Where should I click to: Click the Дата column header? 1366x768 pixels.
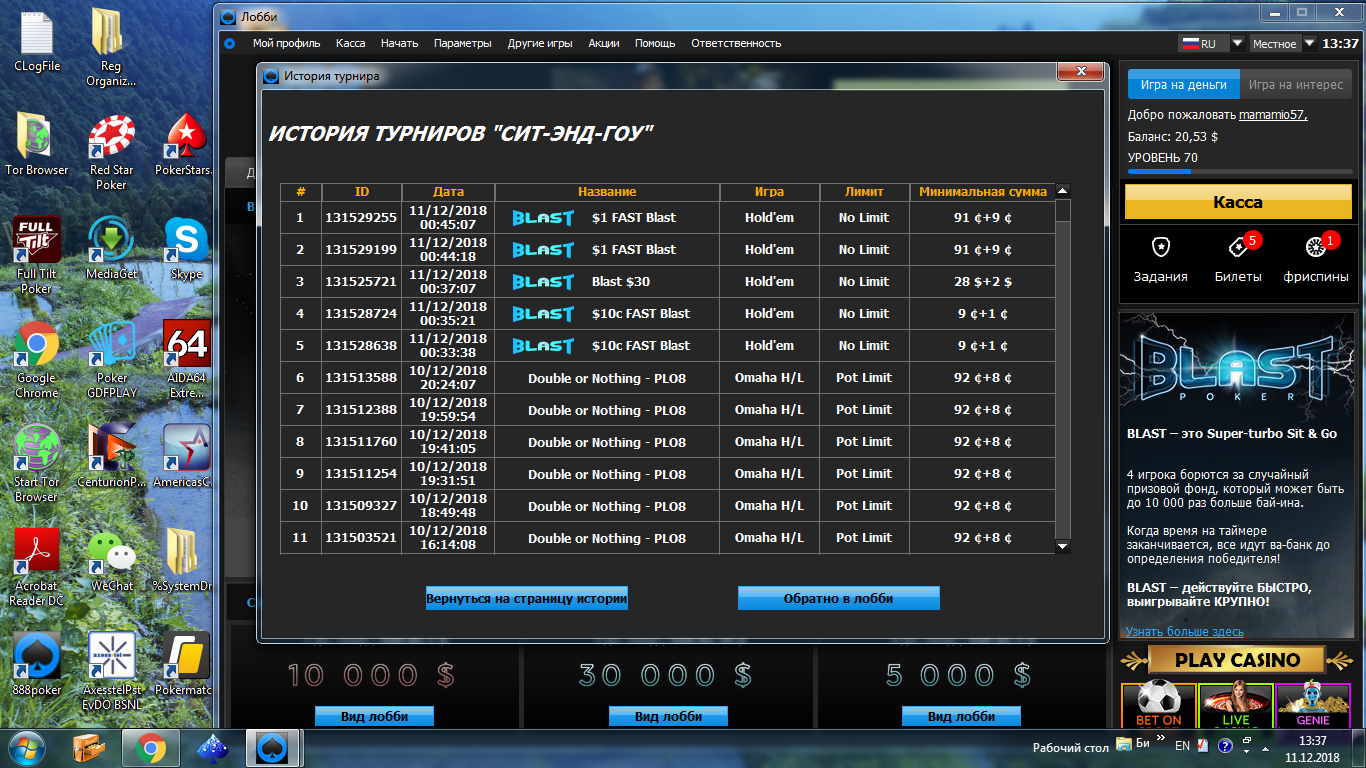pyautogui.click(x=448, y=192)
